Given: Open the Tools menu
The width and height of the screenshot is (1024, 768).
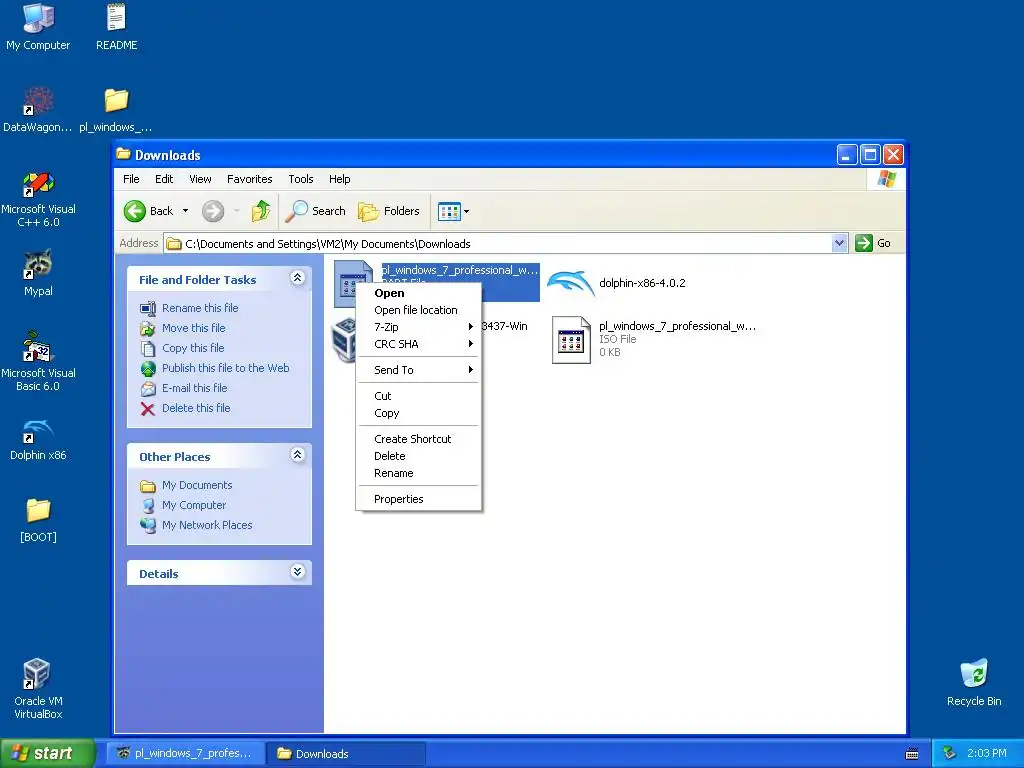Looking at the screenshot, I should point(300,179).
